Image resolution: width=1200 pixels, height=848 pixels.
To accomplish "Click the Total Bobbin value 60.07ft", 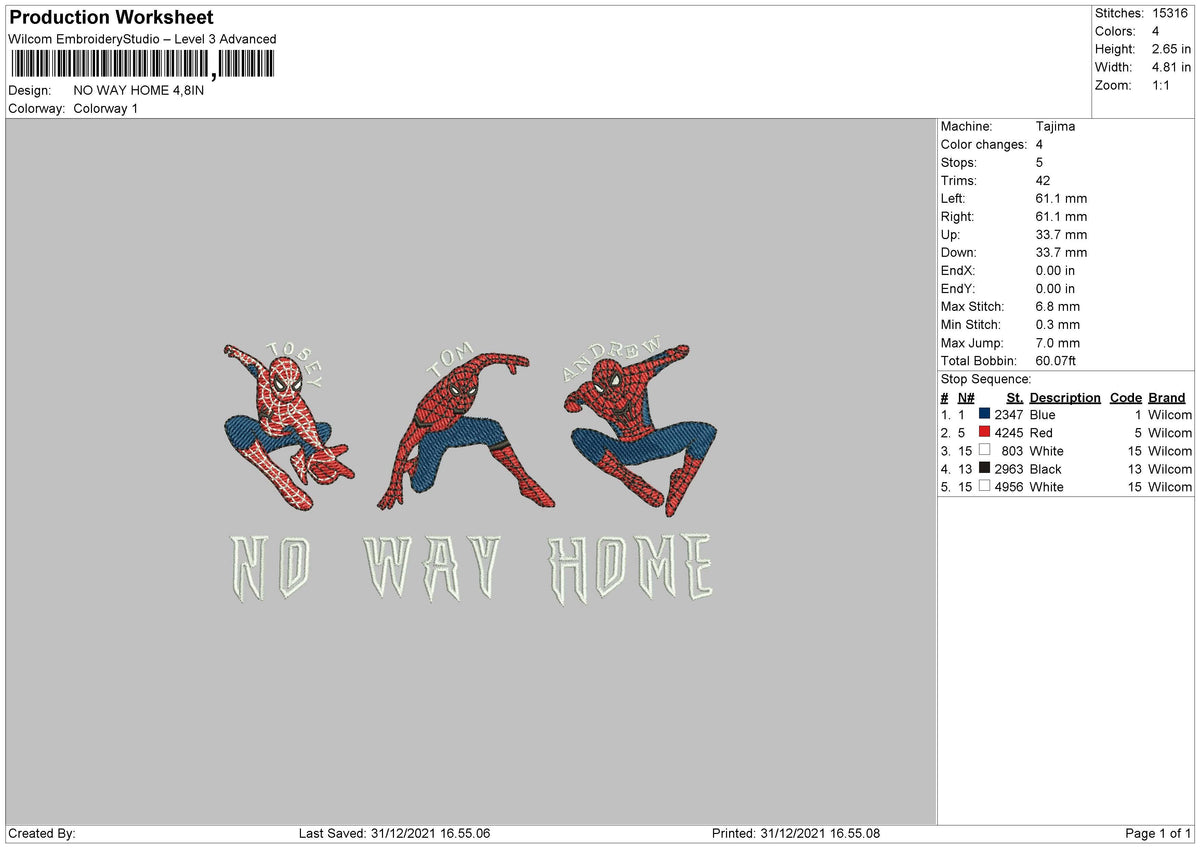I will (1056, 360).
